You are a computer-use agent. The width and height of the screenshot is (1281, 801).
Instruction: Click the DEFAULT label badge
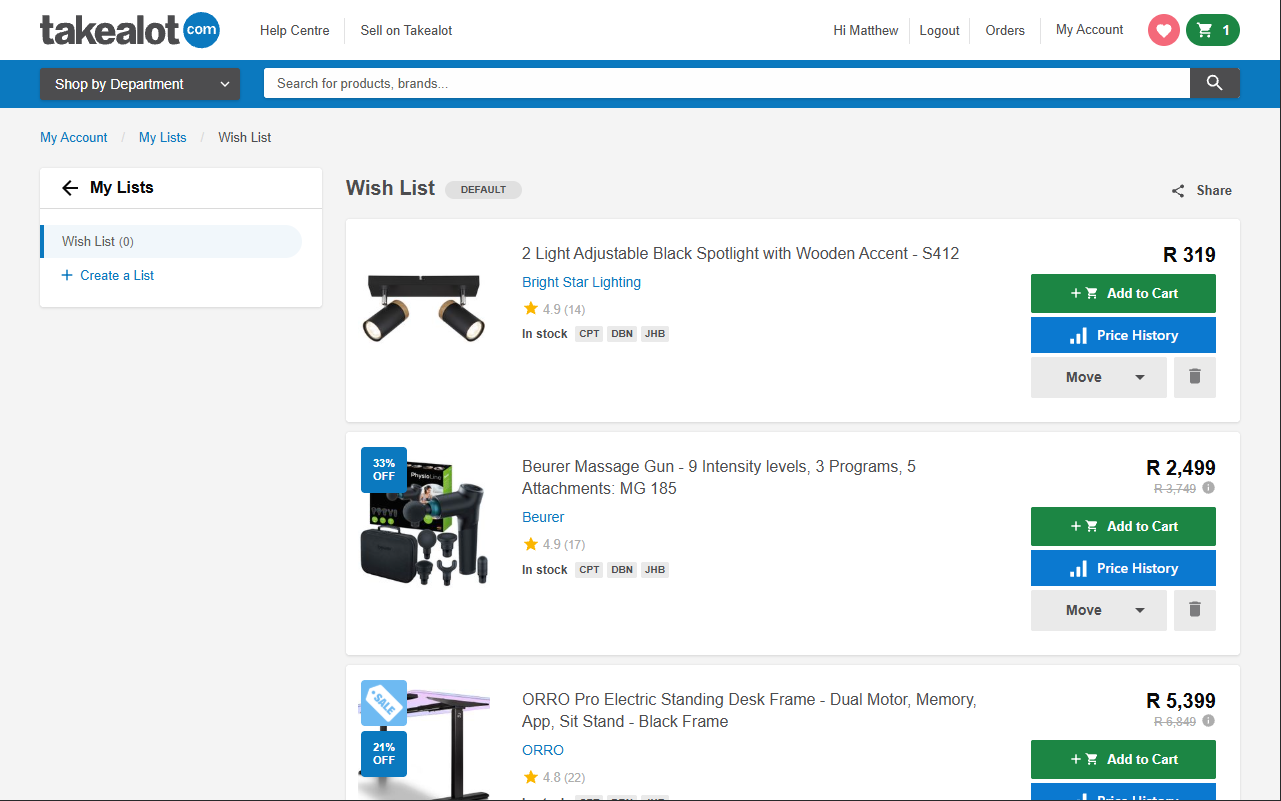(483, 190)
